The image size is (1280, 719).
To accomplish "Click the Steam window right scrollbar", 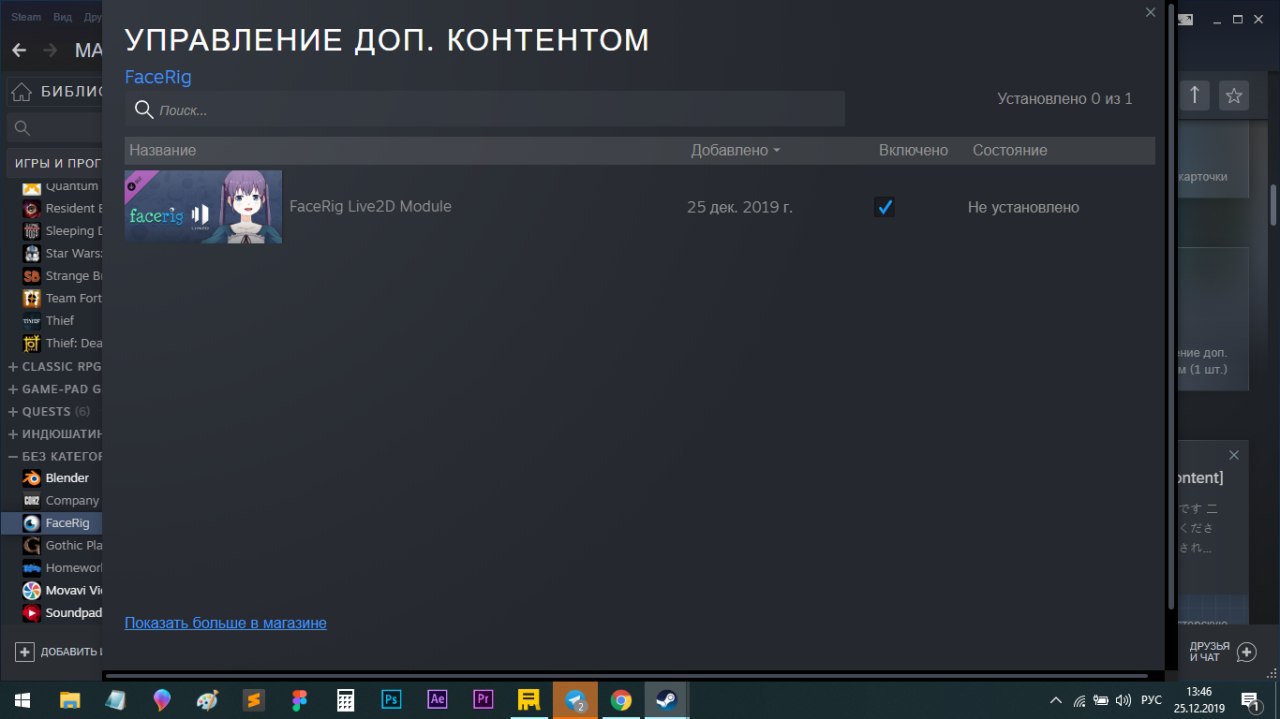I will (1274, 205).
